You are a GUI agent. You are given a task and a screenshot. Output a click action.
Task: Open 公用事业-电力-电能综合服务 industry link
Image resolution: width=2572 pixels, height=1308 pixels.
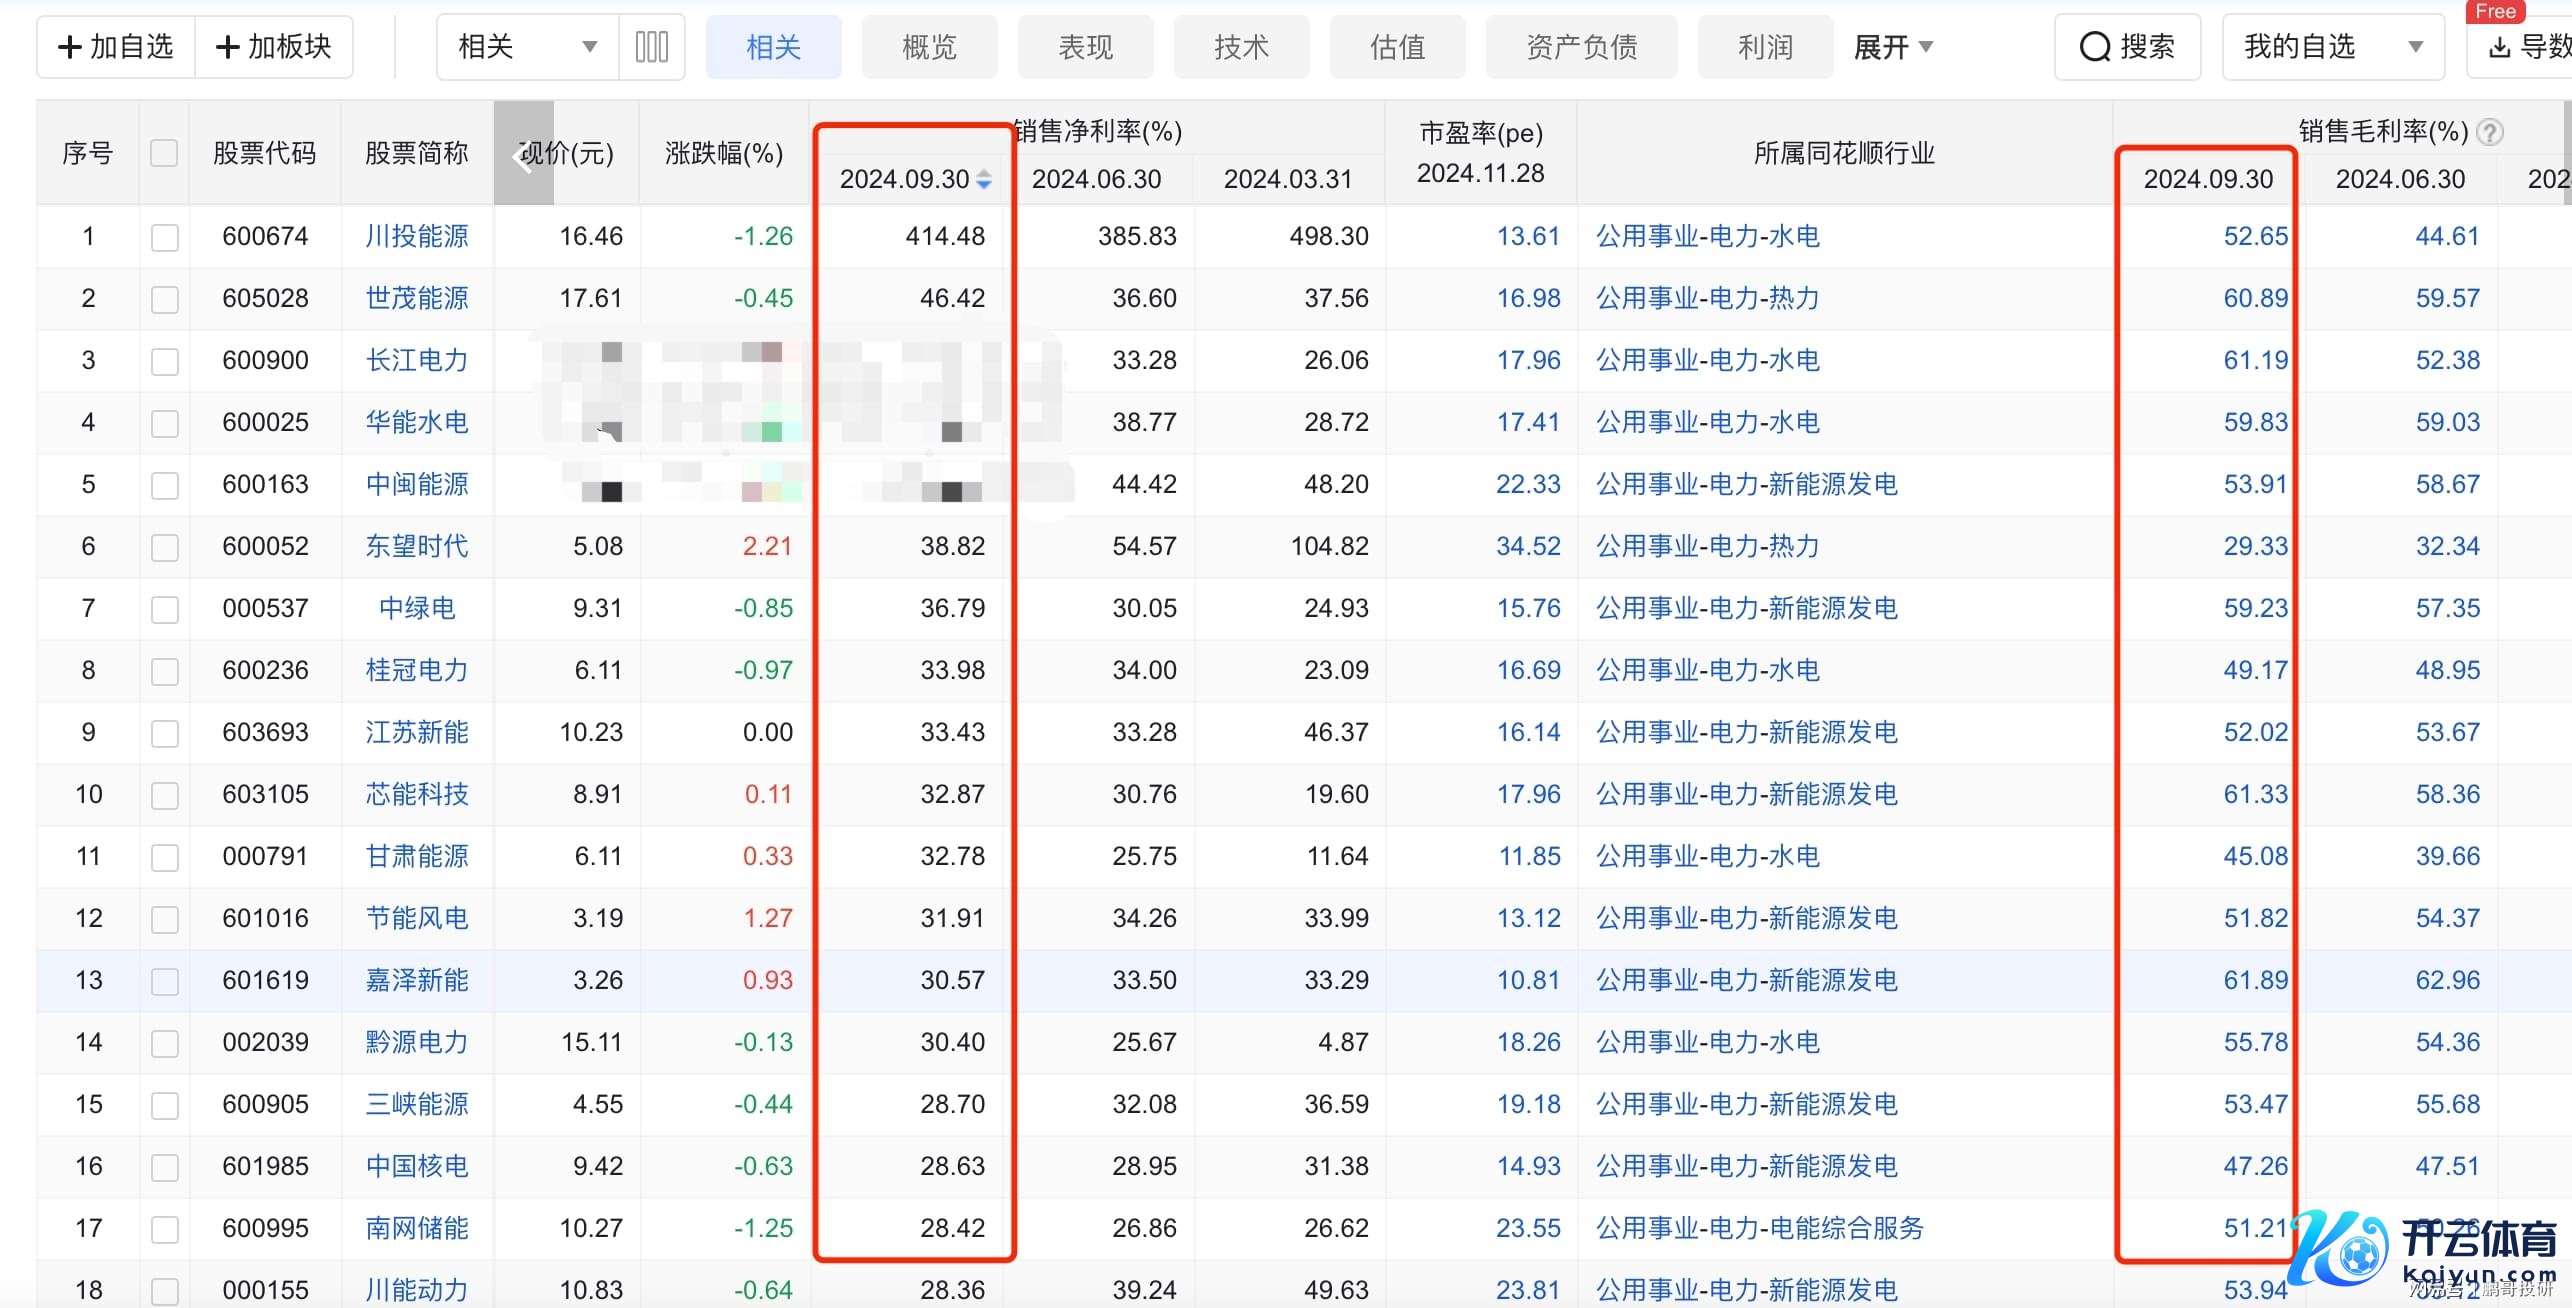pyautogui.click(x=1759, y=1228)
